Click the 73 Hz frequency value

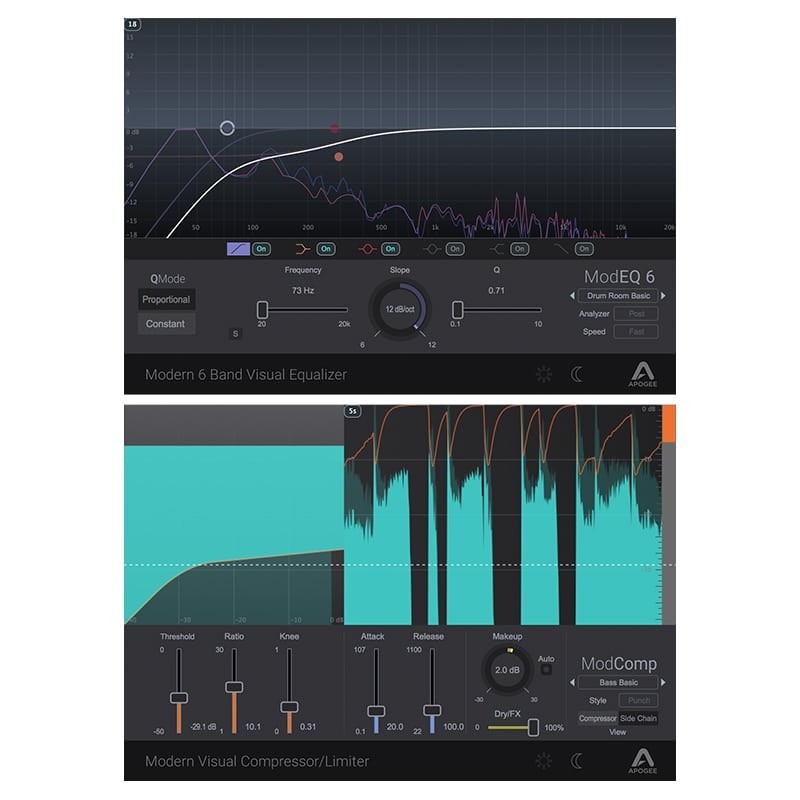303,290
